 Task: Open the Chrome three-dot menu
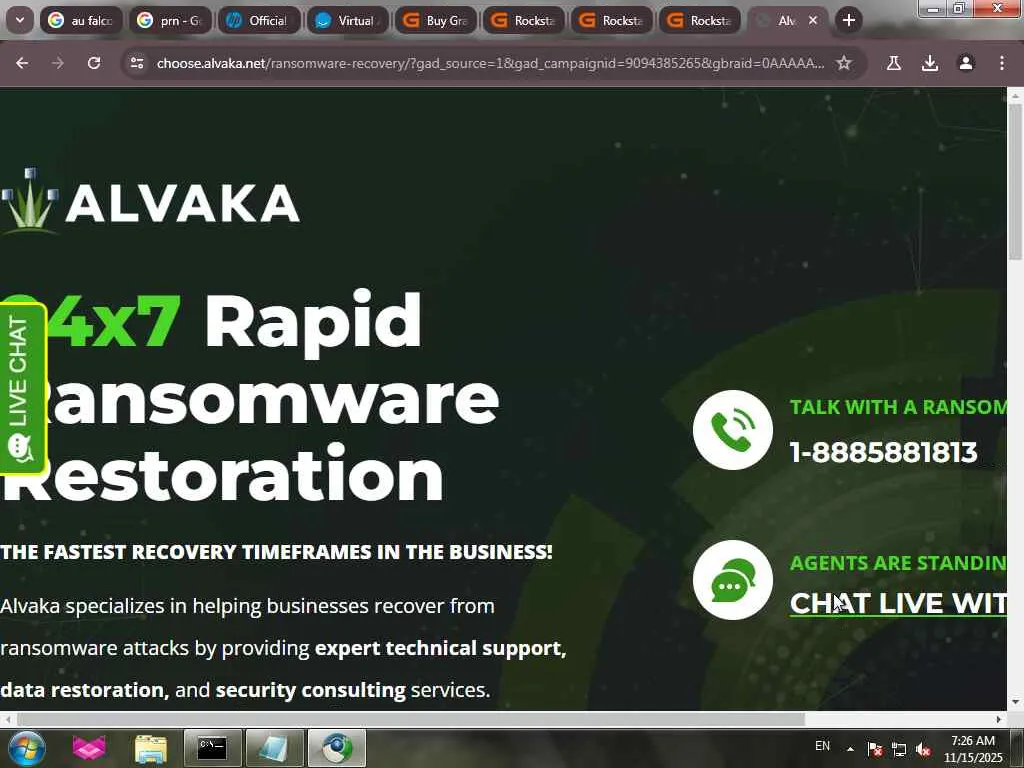click(1002, 63)
